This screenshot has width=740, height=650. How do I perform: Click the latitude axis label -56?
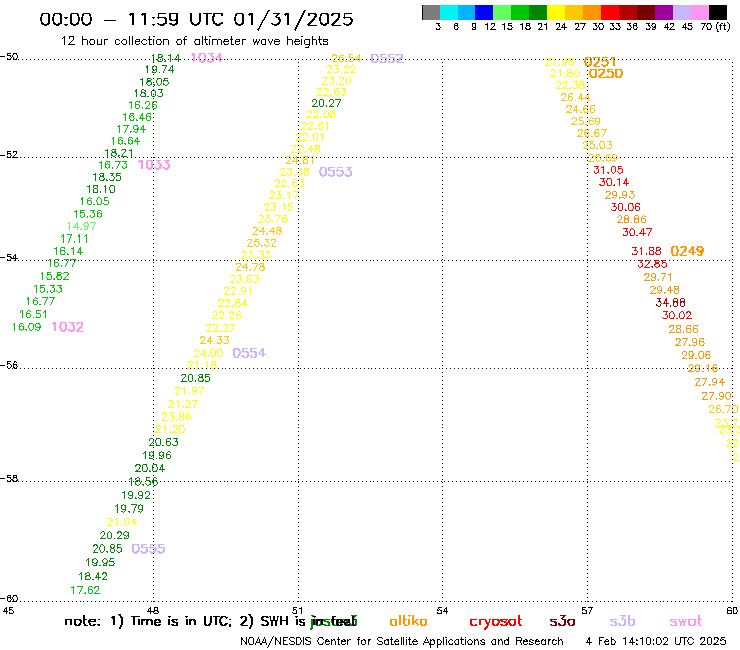(9, 365)
